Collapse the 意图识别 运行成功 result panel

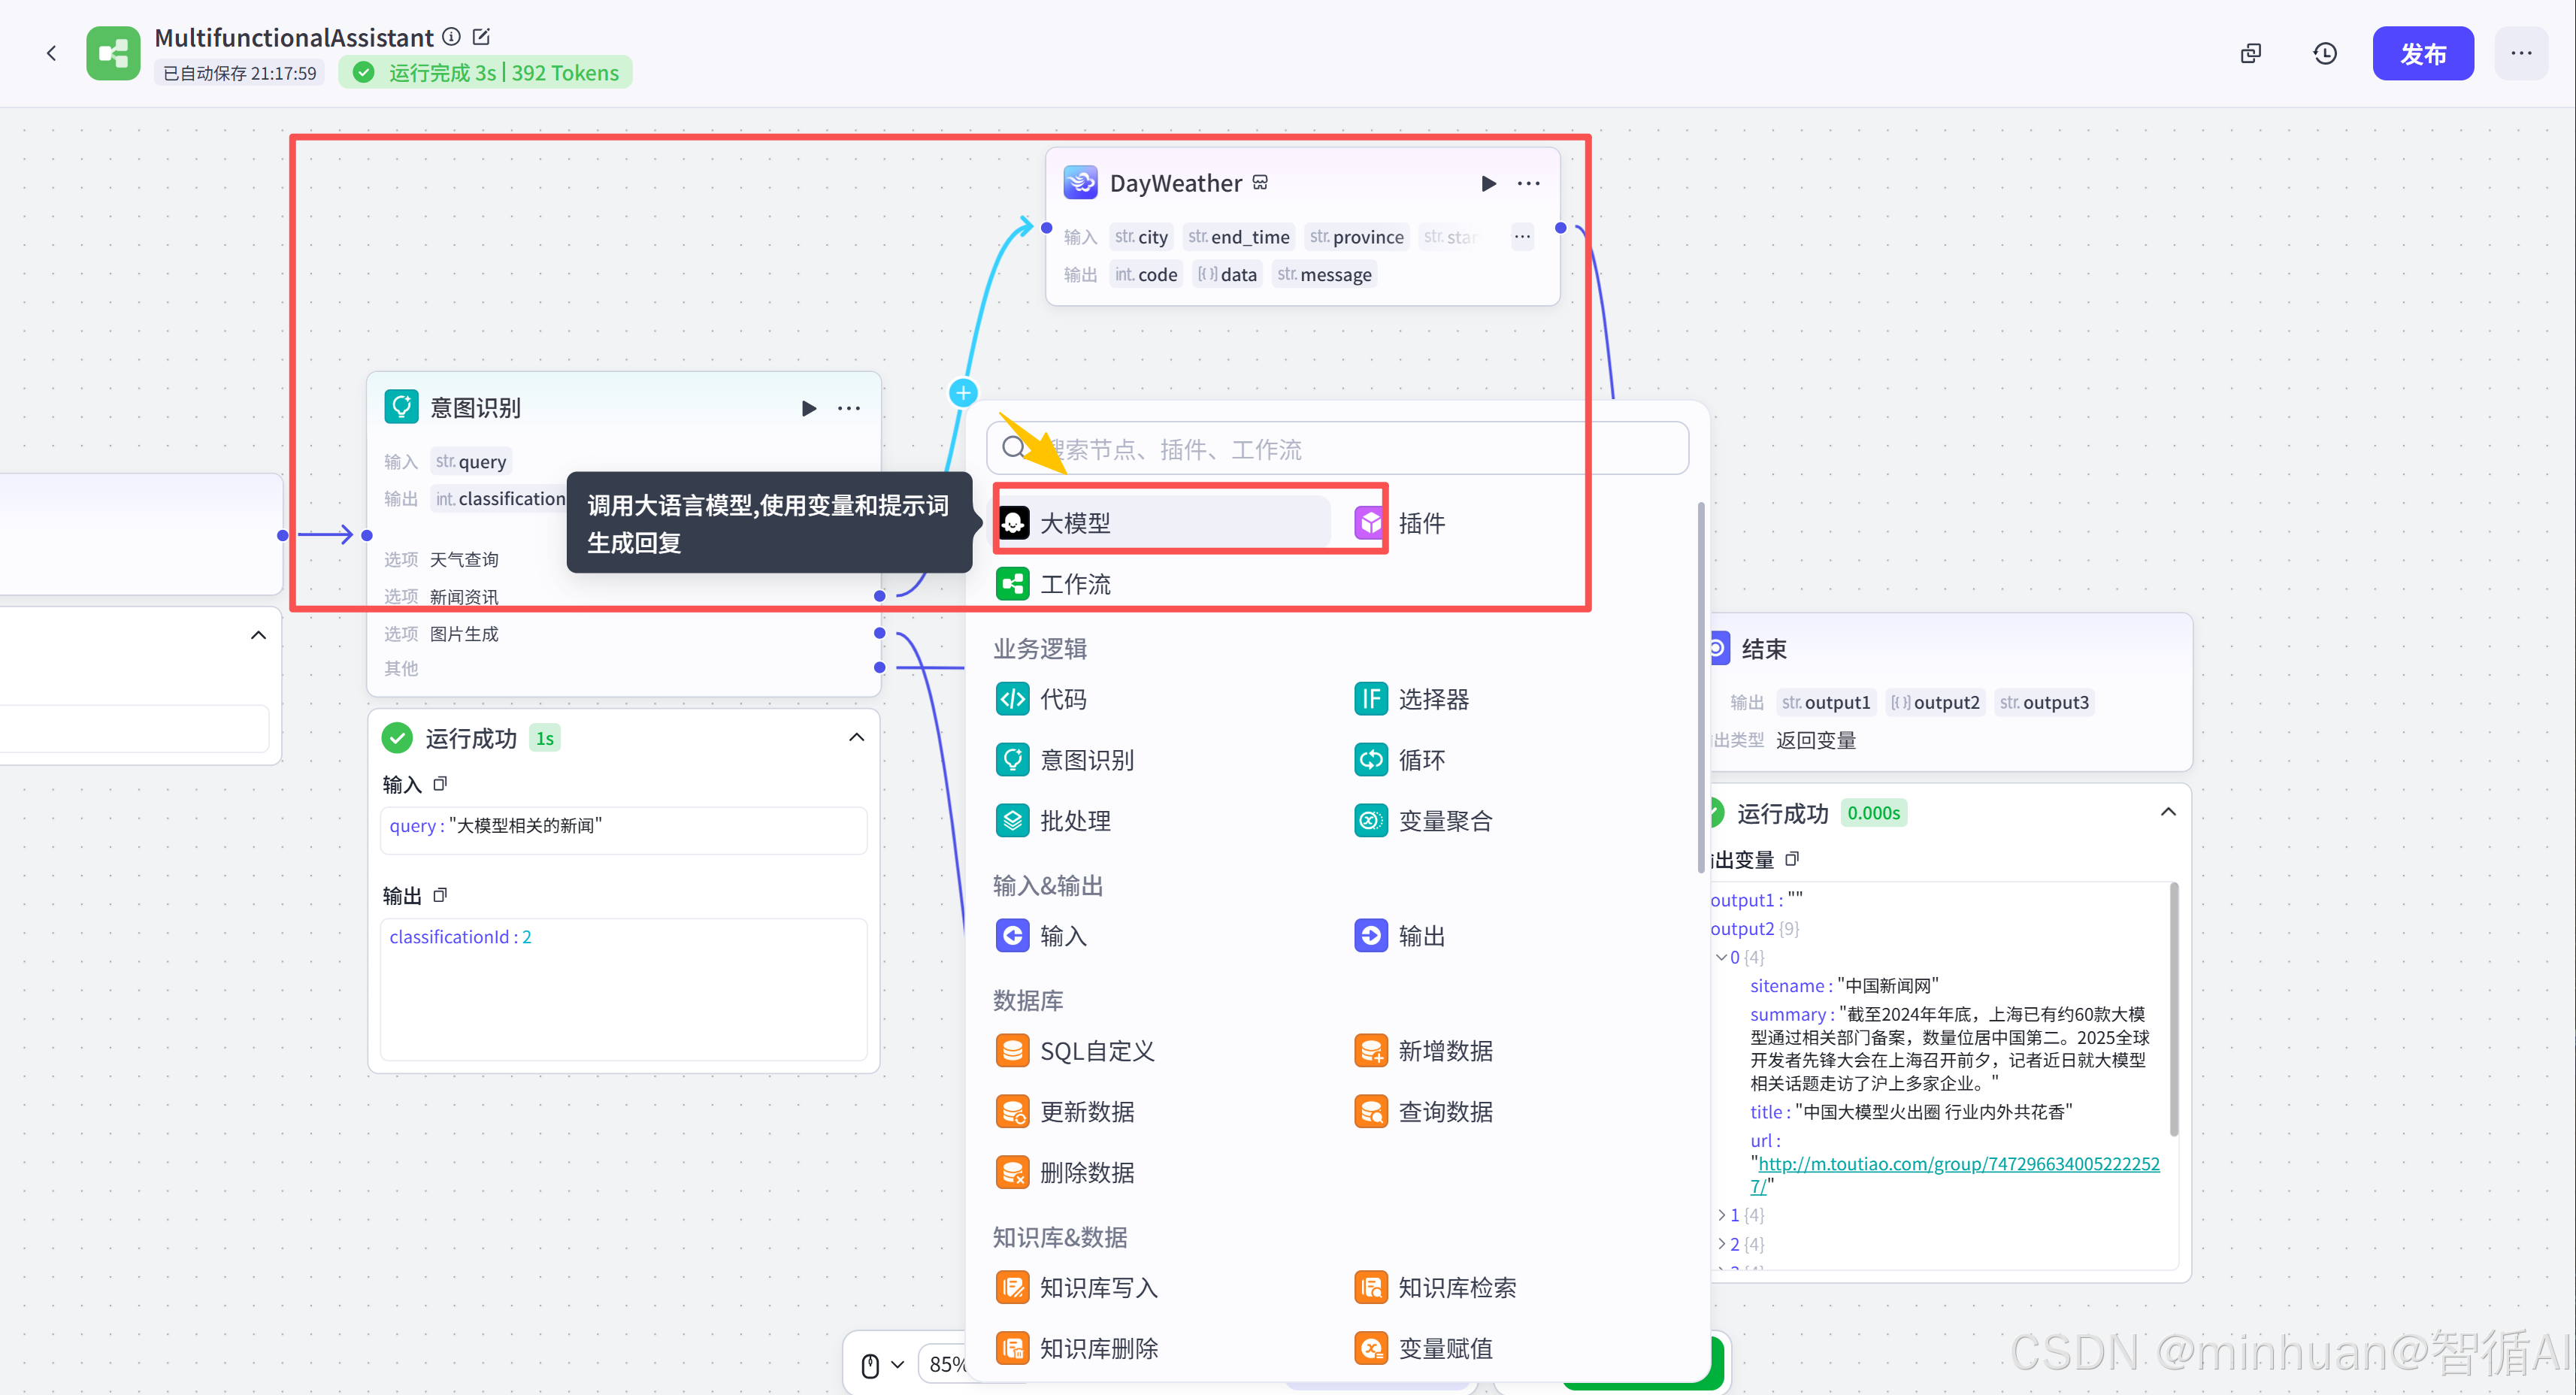pos(856,738)
